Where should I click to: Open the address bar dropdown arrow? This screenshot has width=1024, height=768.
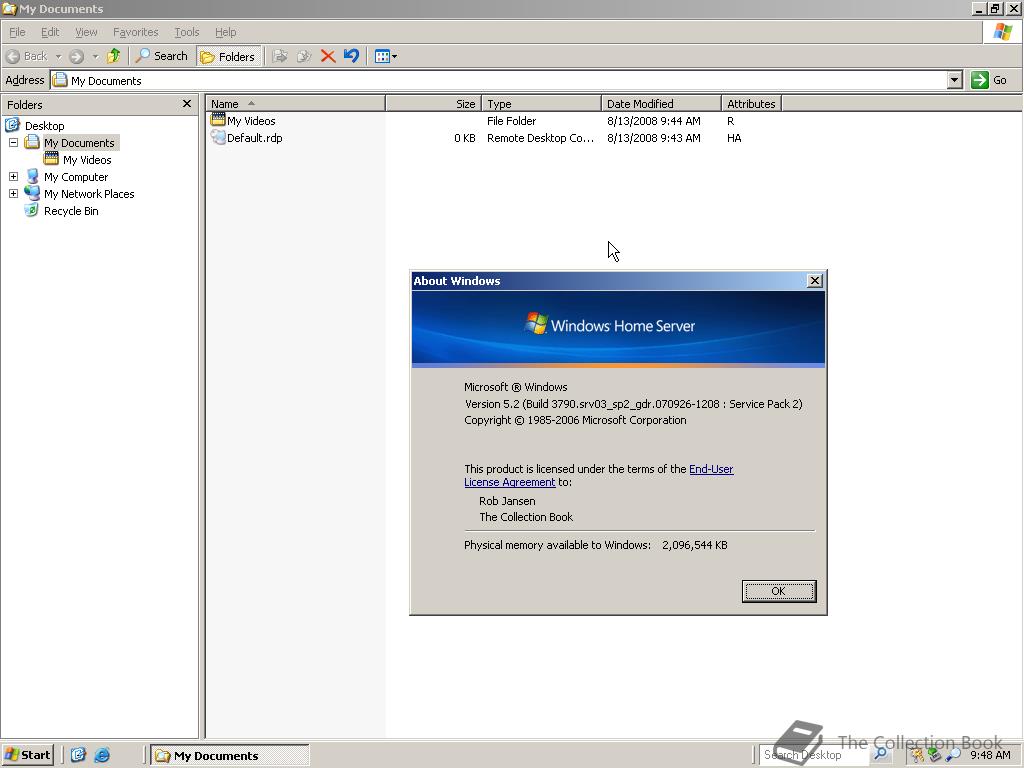pos(955,80)
